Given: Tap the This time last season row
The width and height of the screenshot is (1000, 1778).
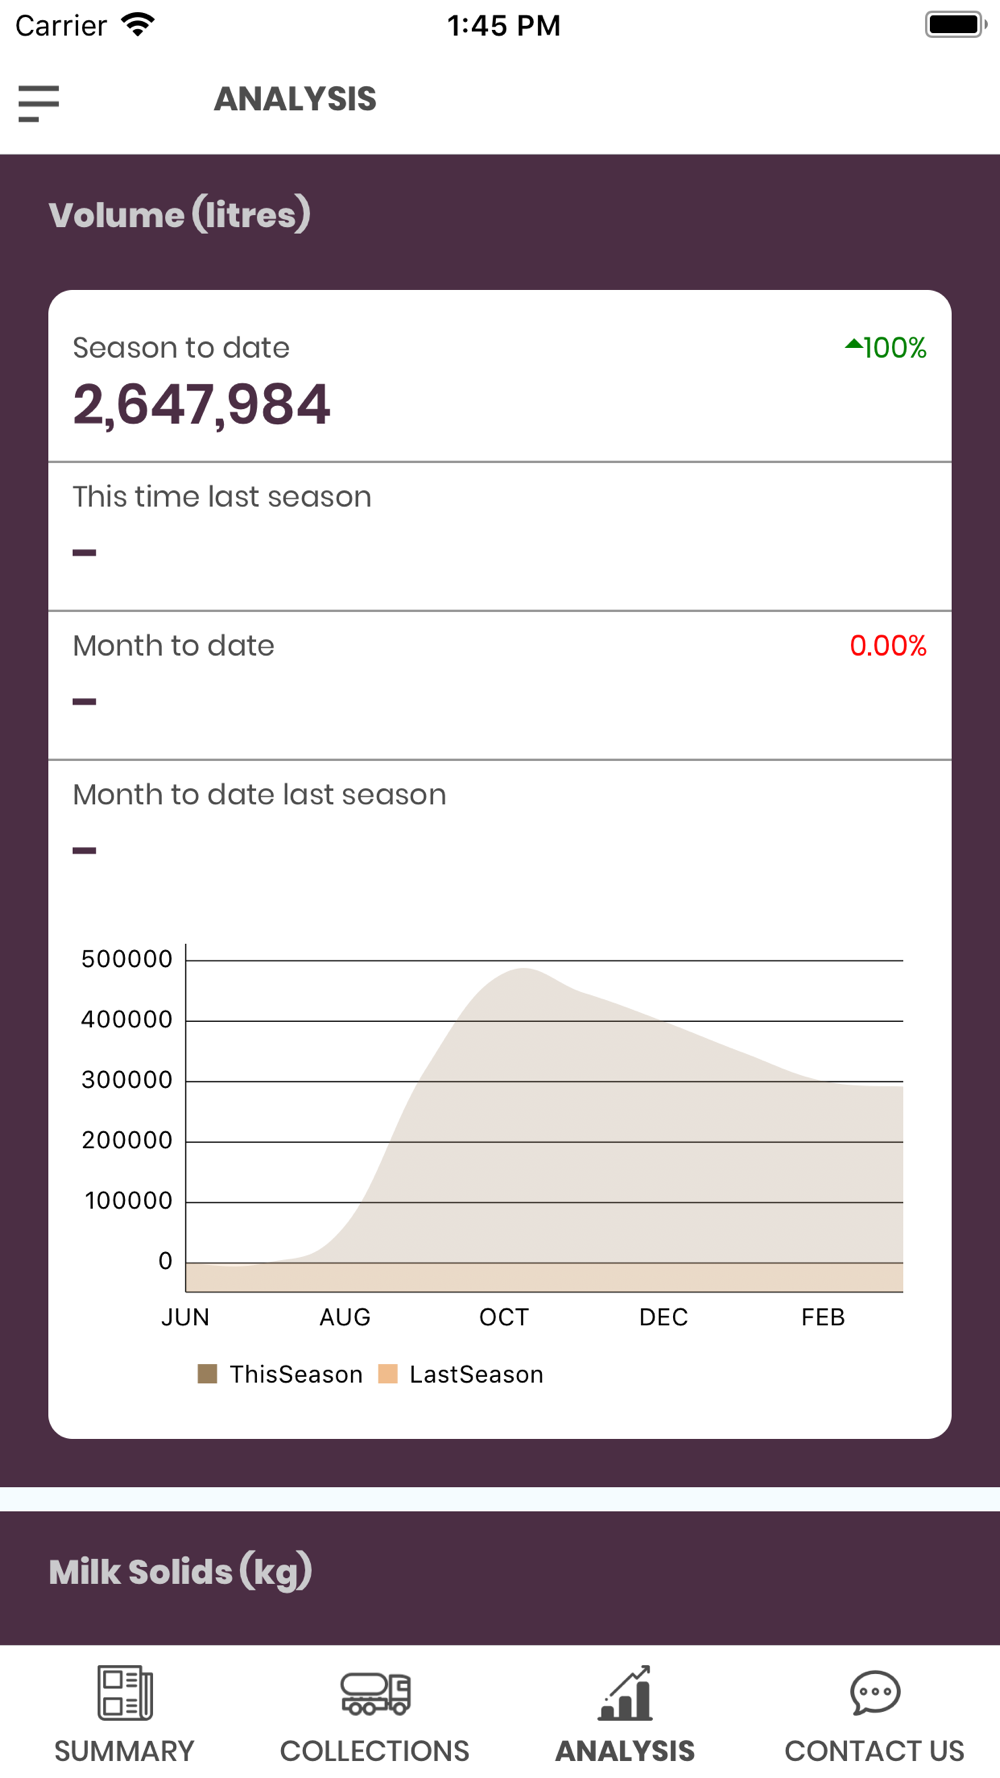Looking at the screenshot, I should coord(500,536).
